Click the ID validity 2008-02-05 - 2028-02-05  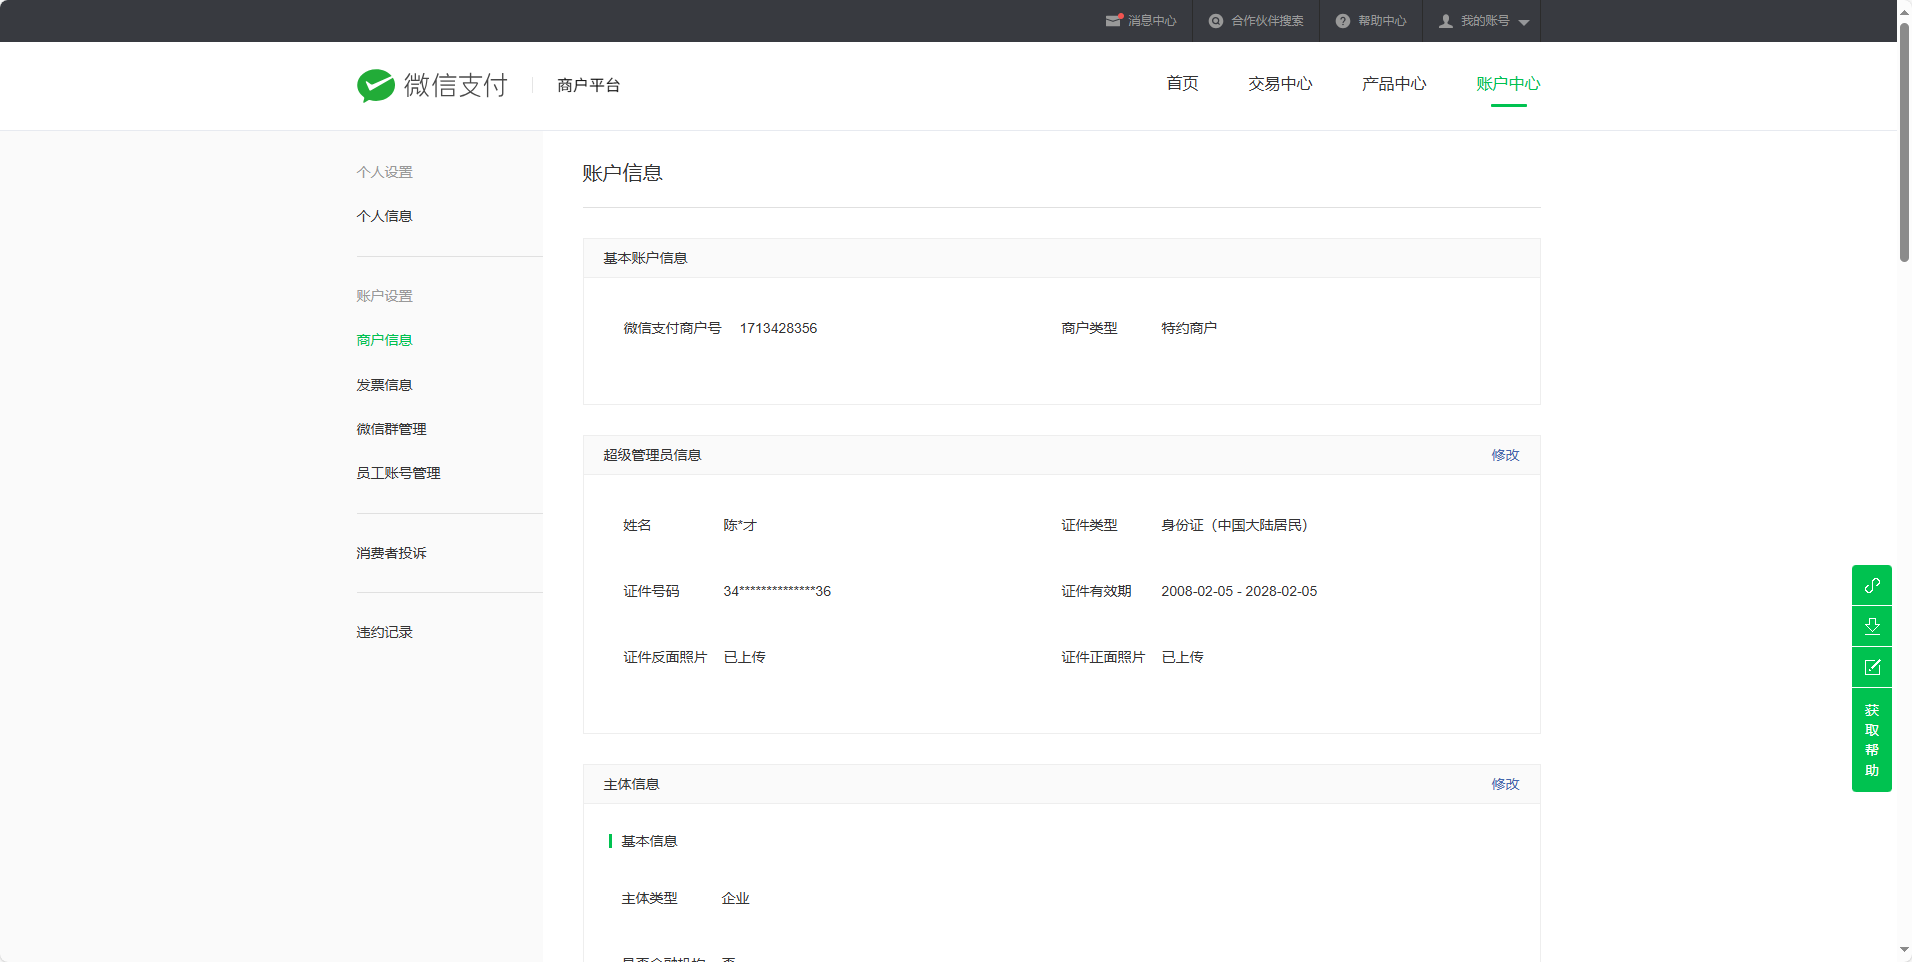tap(1239, 591)
